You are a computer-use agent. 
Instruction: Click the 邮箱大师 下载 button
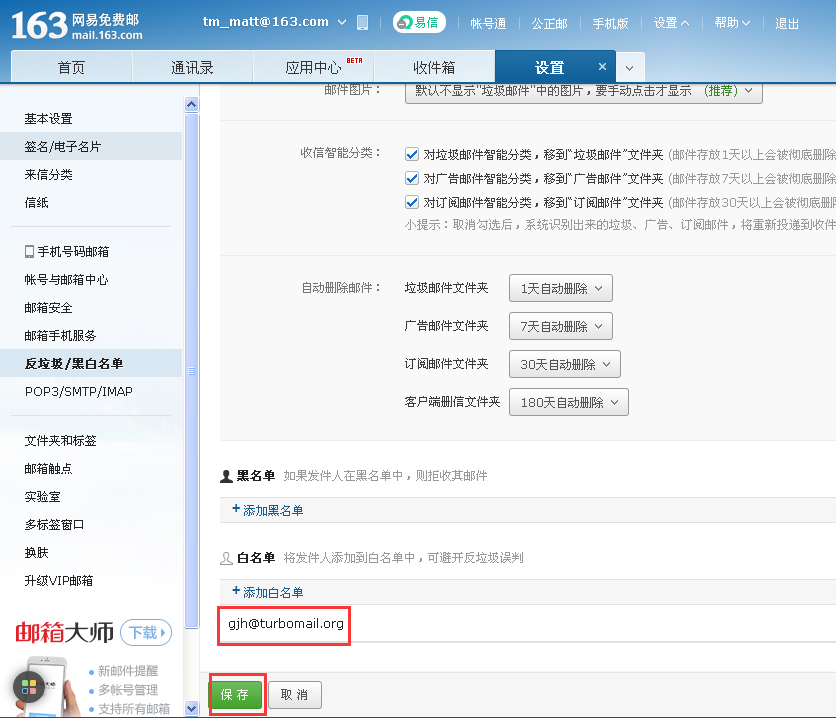(x=146, y=632)
